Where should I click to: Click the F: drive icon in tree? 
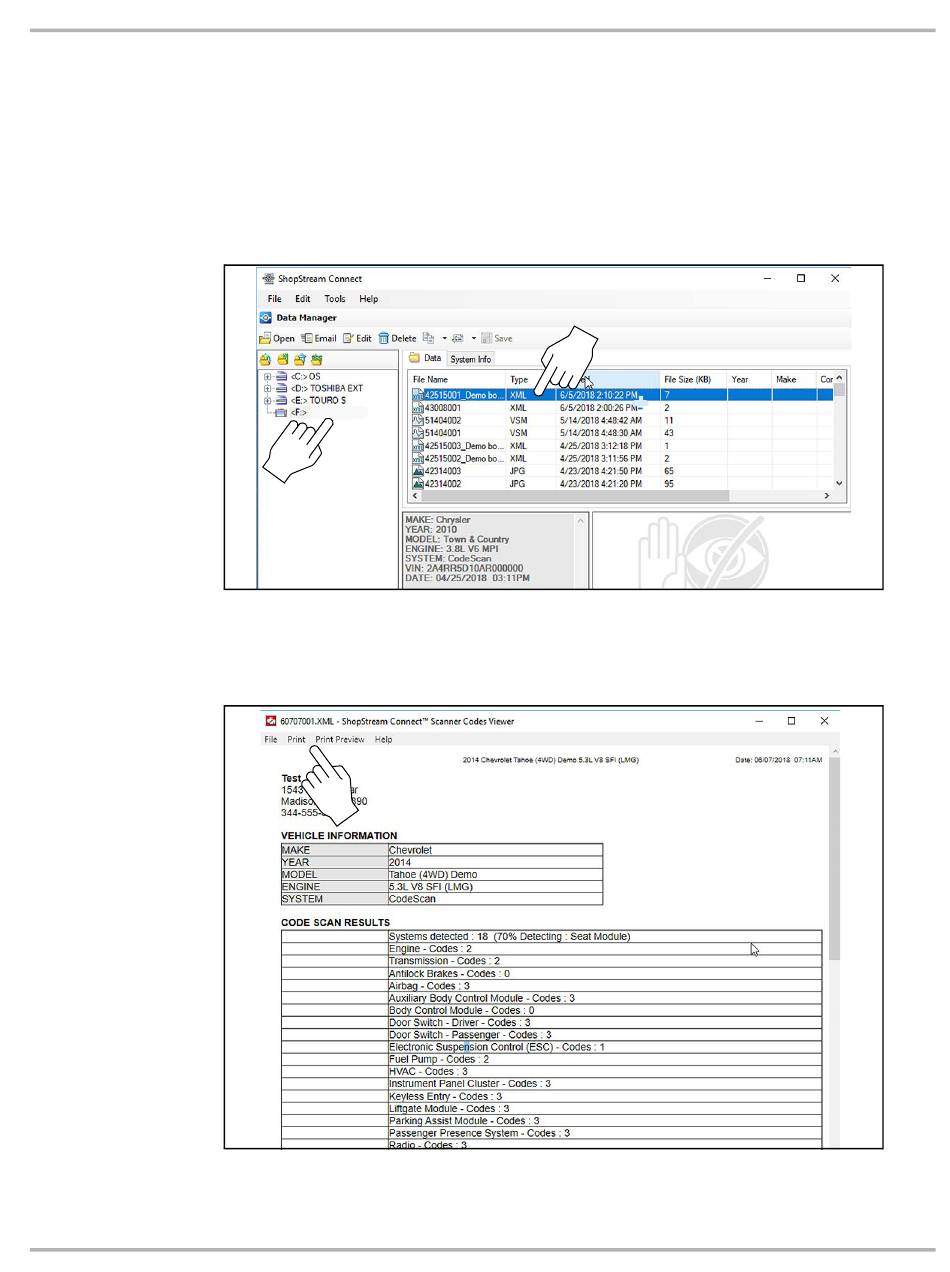[281, 412]
